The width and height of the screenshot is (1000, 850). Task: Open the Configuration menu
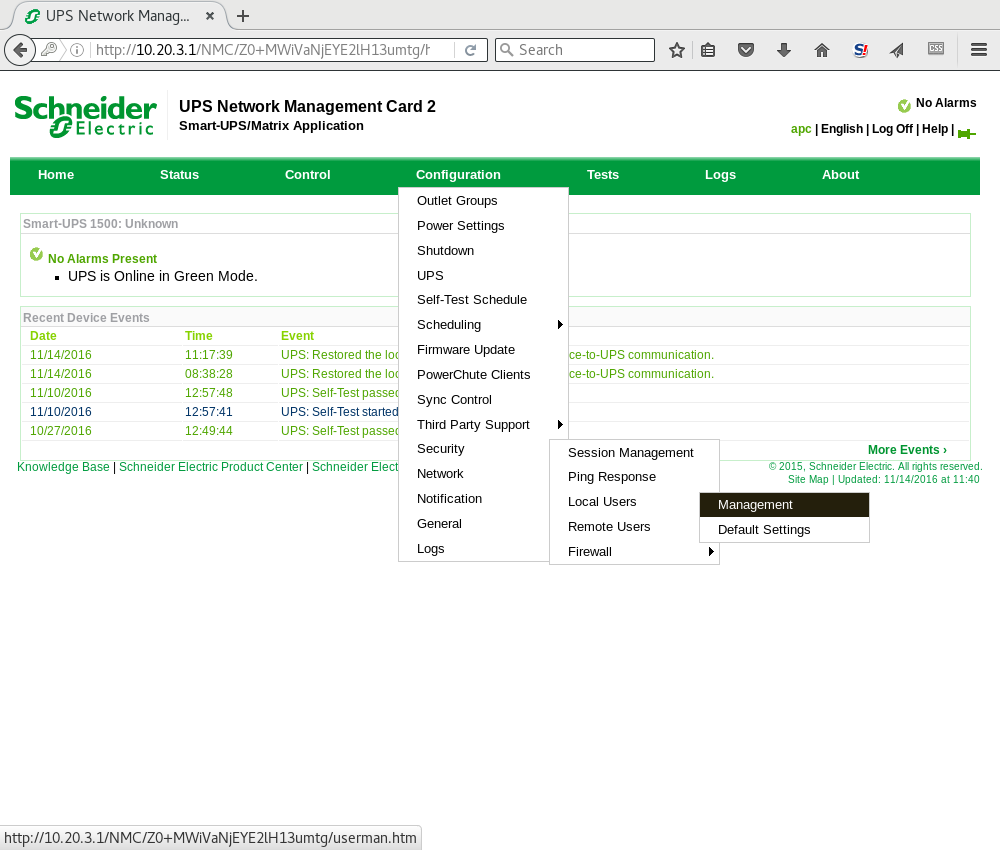[458, 175]
